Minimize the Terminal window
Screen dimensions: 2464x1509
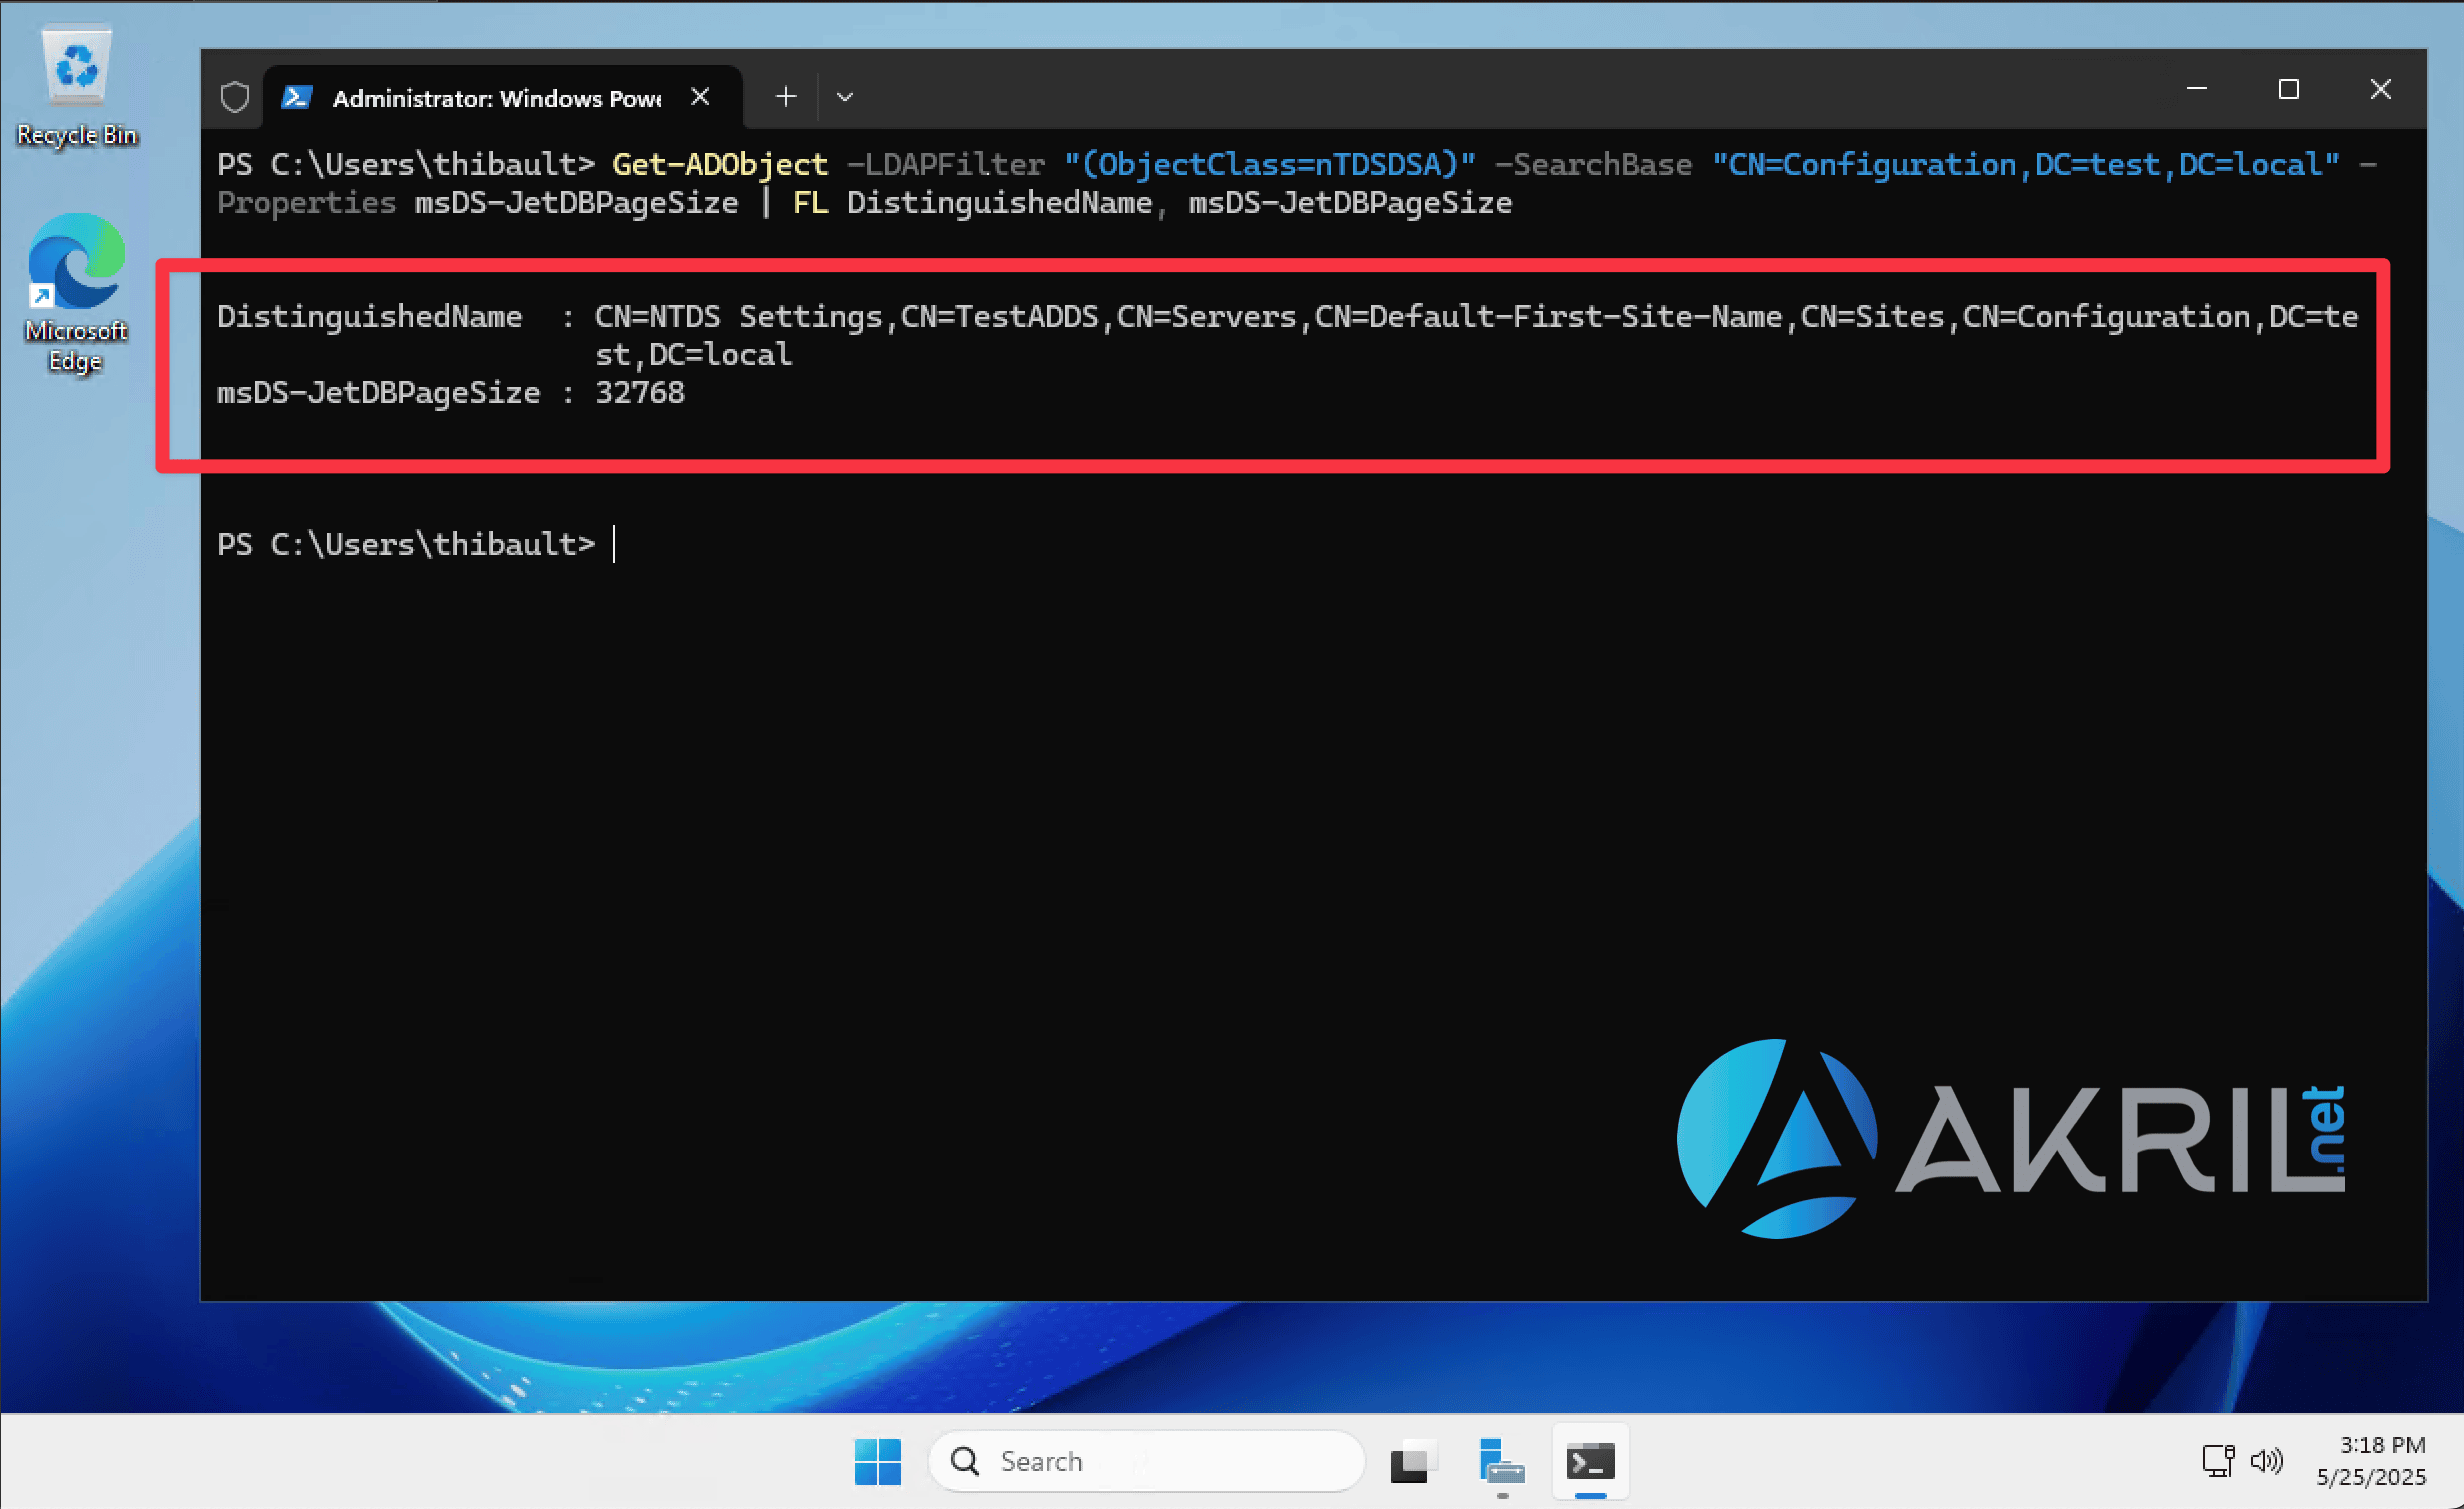point(2197,89)
